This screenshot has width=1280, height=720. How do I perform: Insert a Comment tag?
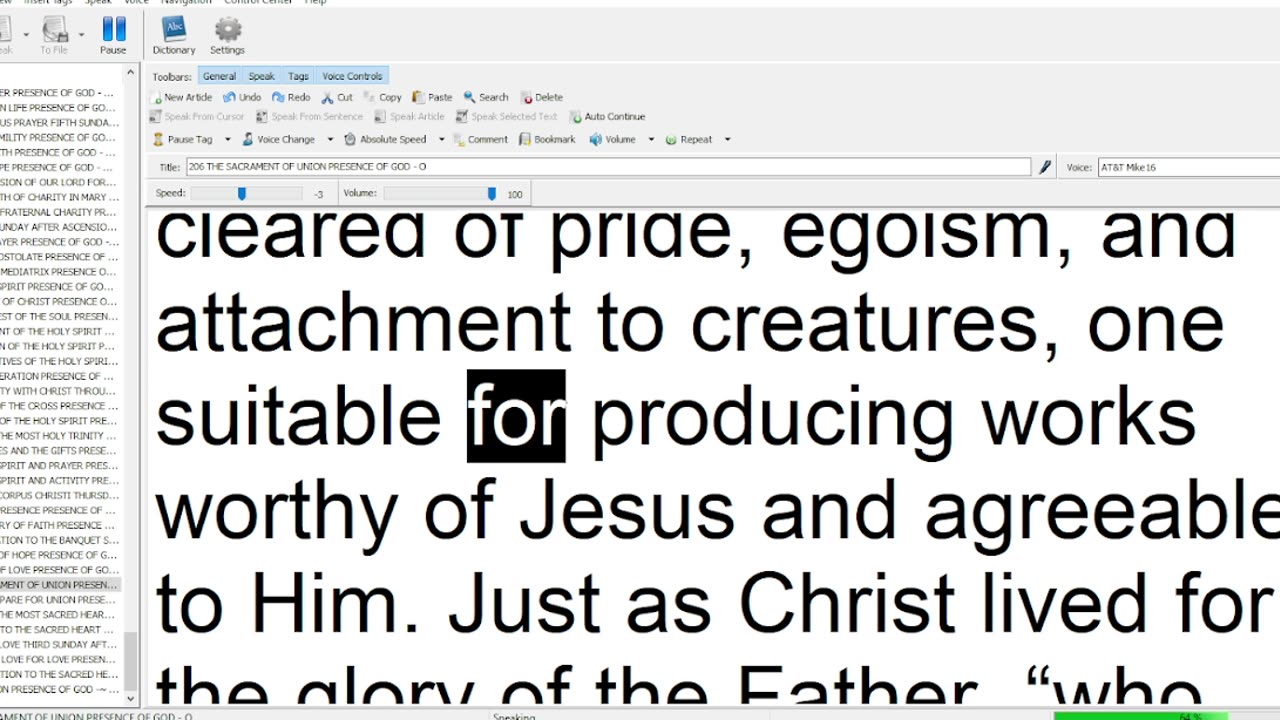tap(481, 139)
